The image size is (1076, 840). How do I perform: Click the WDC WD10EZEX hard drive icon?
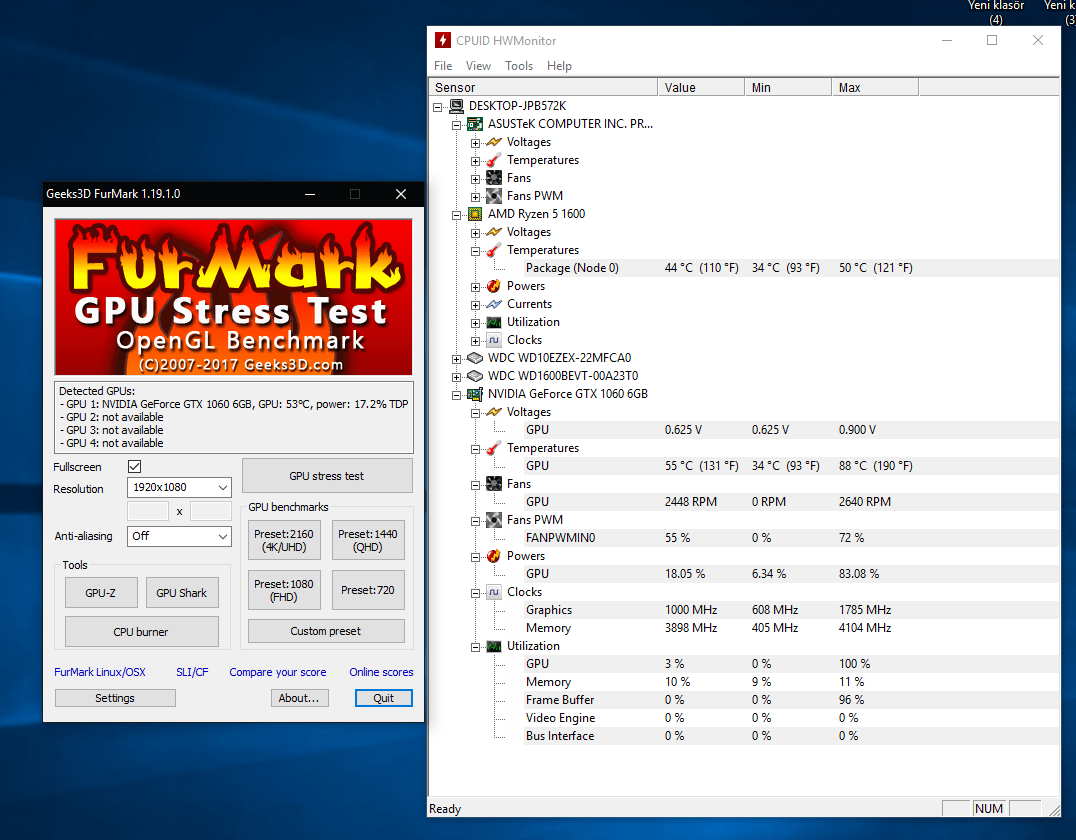pos(475,358)
